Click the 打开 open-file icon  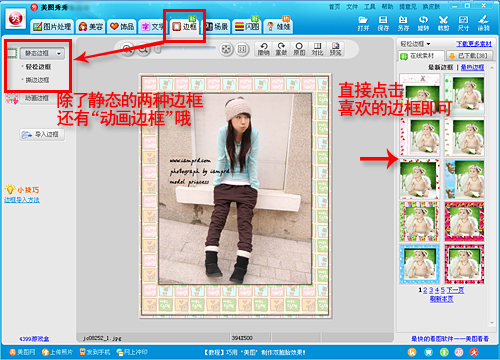click(363, 23)
